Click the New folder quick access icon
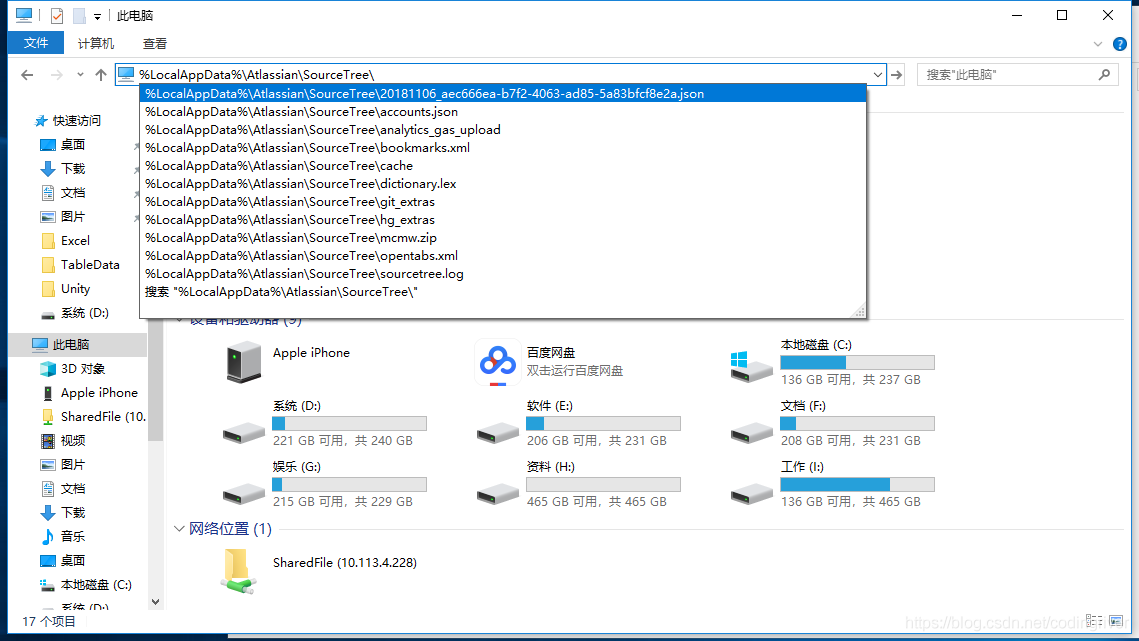The width and height of the screenshot is (1139, 641). point(79,15)
